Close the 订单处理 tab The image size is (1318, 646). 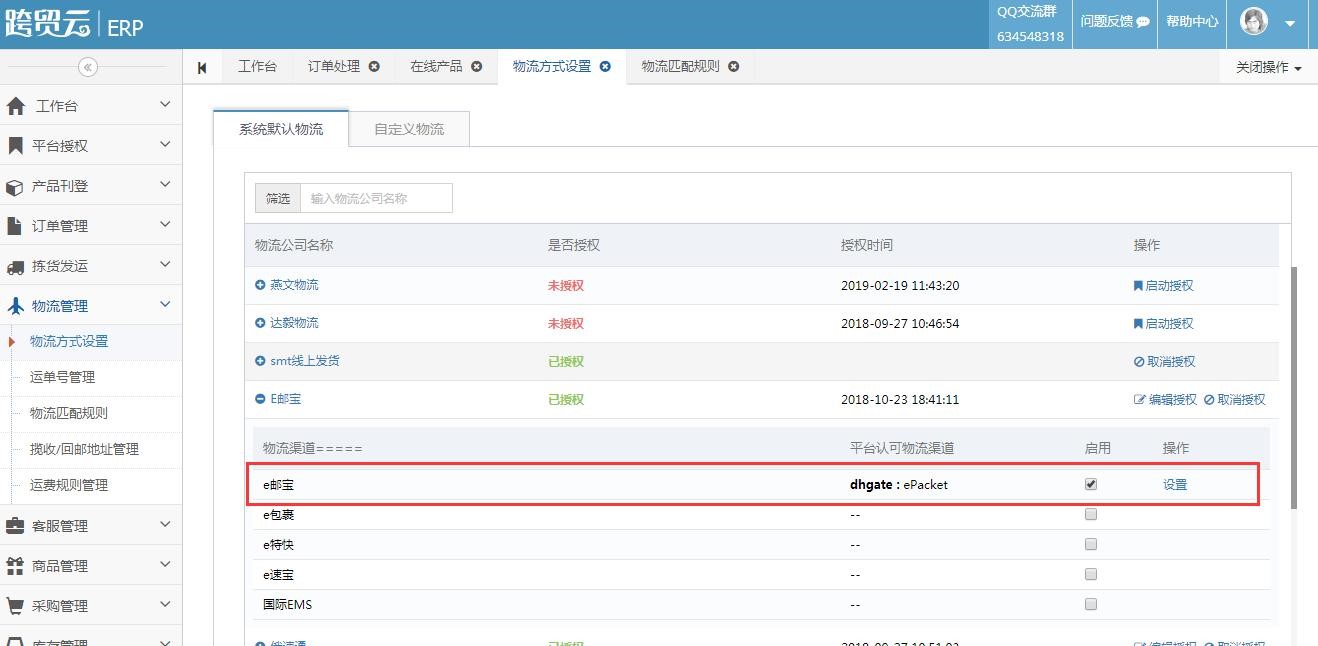pos(374,66)
